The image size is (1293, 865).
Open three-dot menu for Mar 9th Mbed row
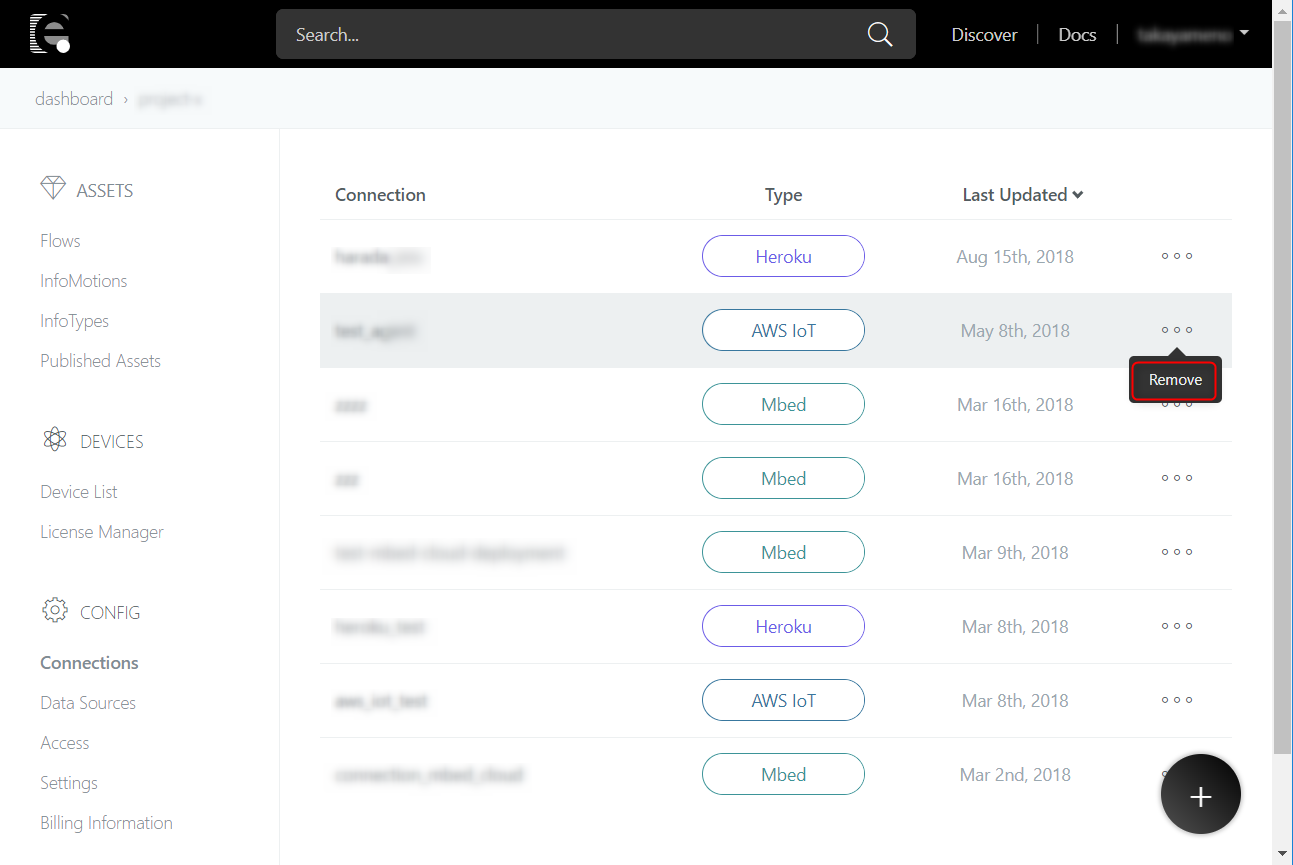(x=1176, y=552)
